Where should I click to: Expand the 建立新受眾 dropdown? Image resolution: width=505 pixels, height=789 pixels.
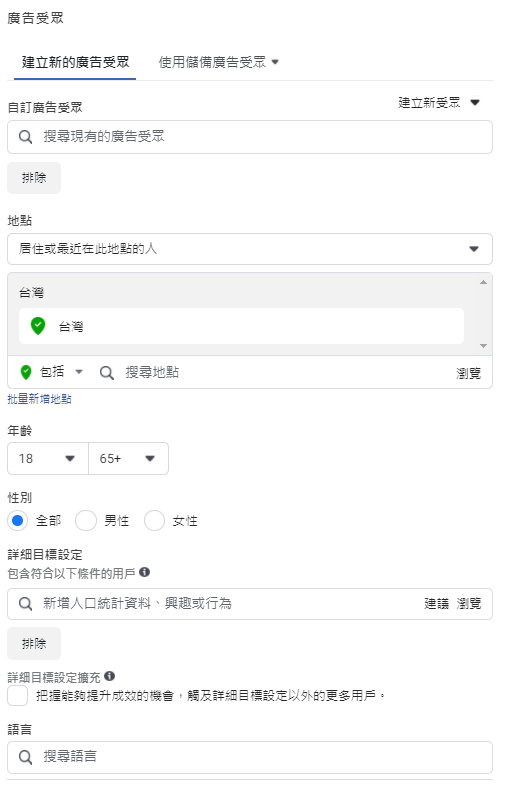point(439,103)
